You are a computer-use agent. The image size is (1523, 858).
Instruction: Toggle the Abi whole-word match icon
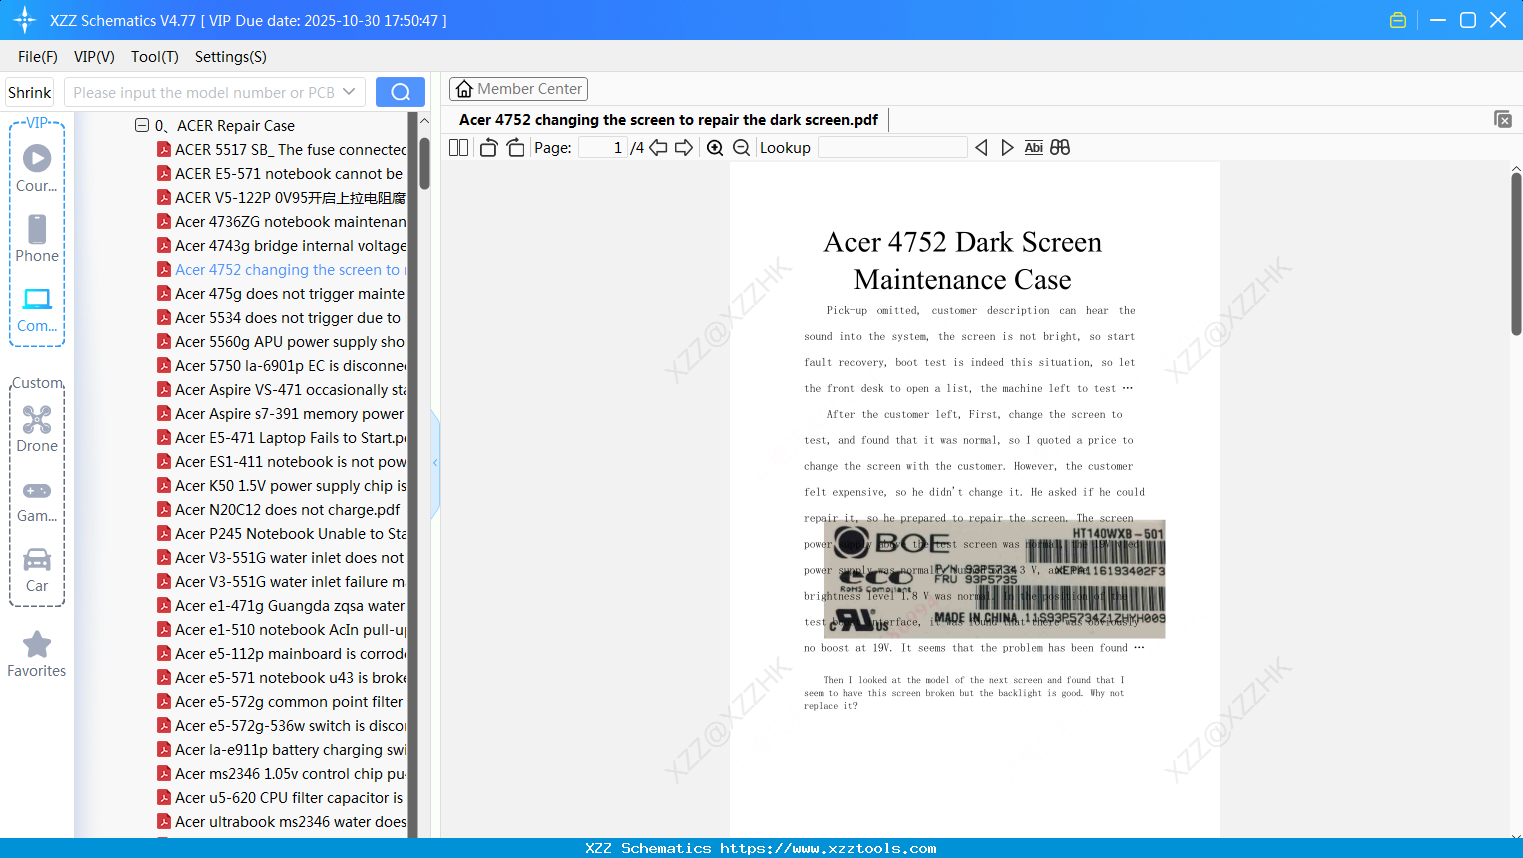1034,148
